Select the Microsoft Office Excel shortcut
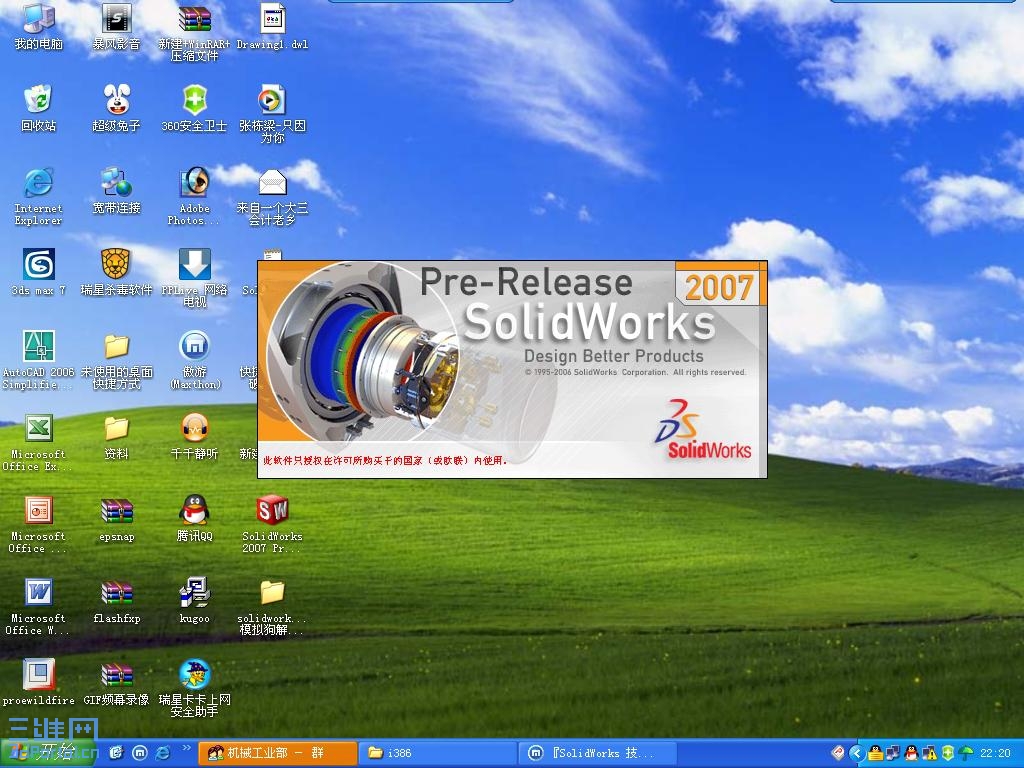 tap(39, 442)
